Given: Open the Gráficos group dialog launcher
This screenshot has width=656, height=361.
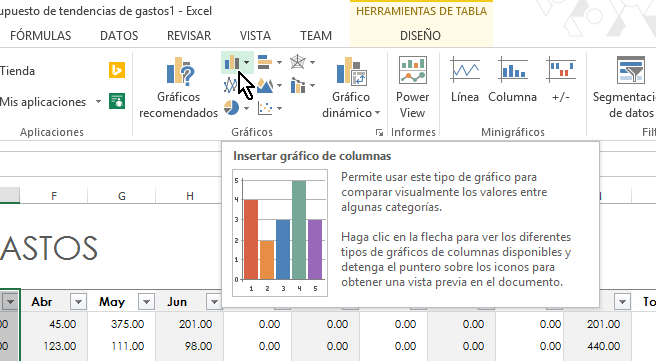Looking at the screenshot, I should click(x=379, y=133).
